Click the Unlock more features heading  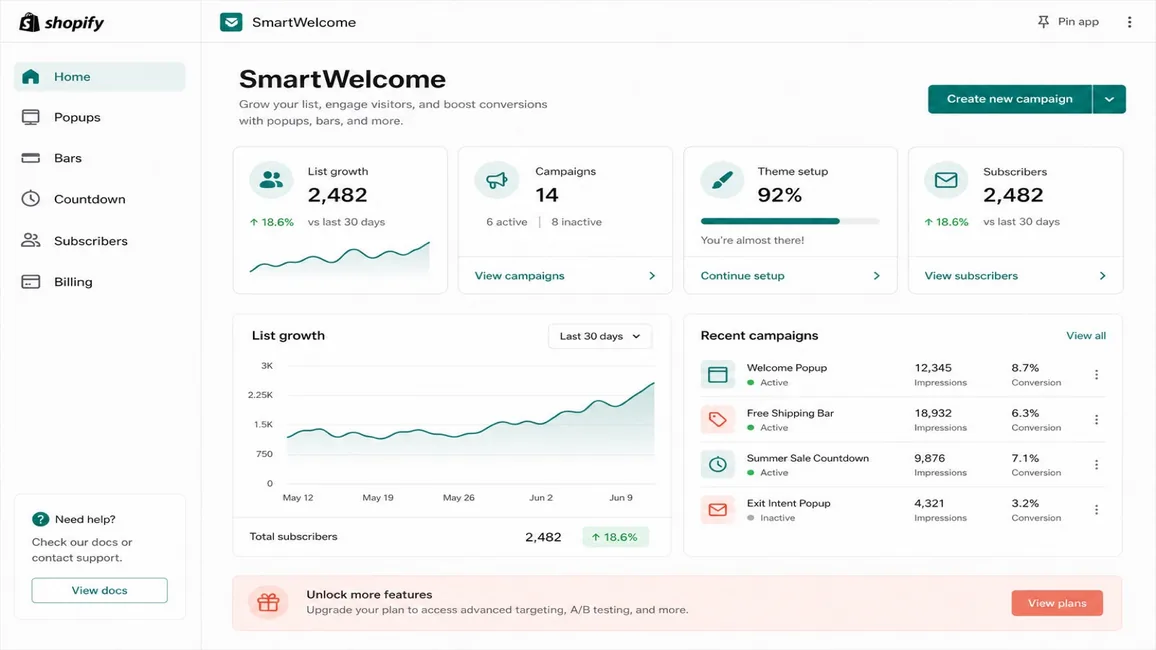369,594
